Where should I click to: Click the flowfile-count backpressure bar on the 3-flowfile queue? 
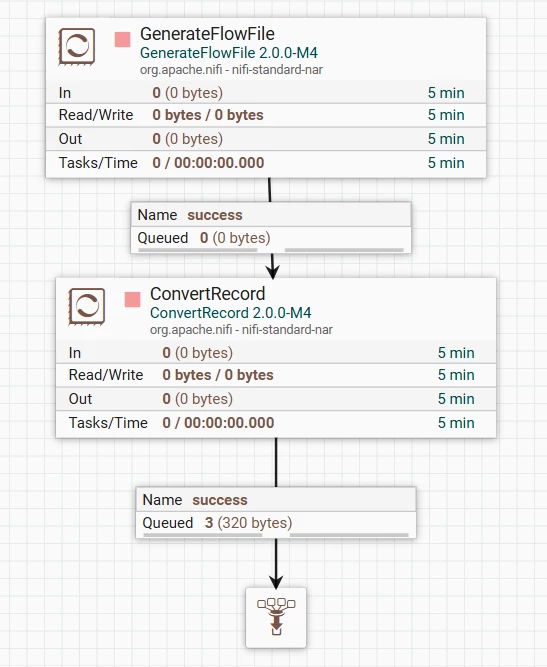point(203,535)
